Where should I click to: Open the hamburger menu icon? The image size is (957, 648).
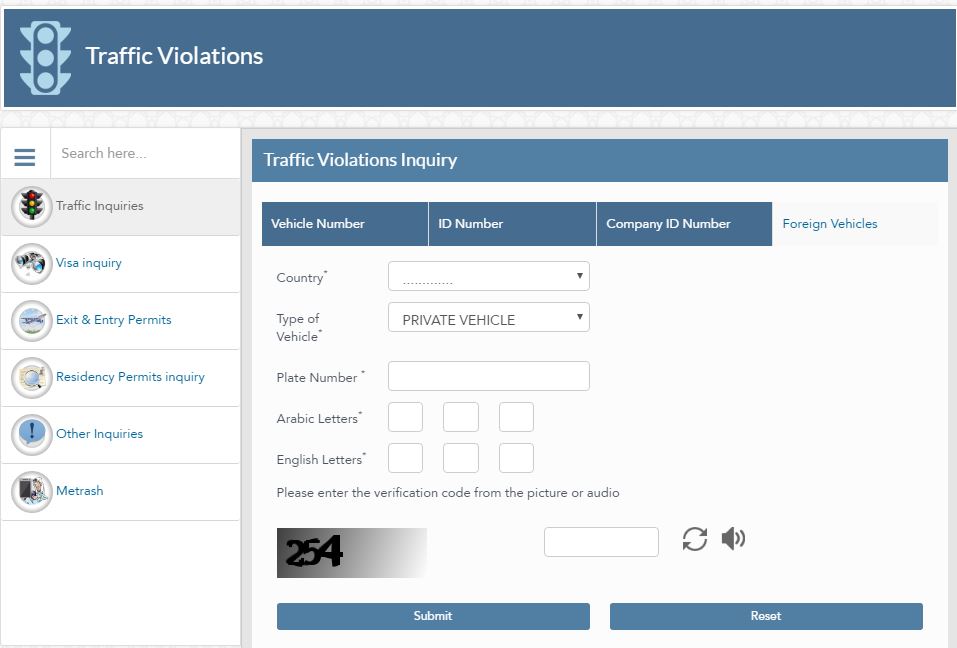point(25,156)
